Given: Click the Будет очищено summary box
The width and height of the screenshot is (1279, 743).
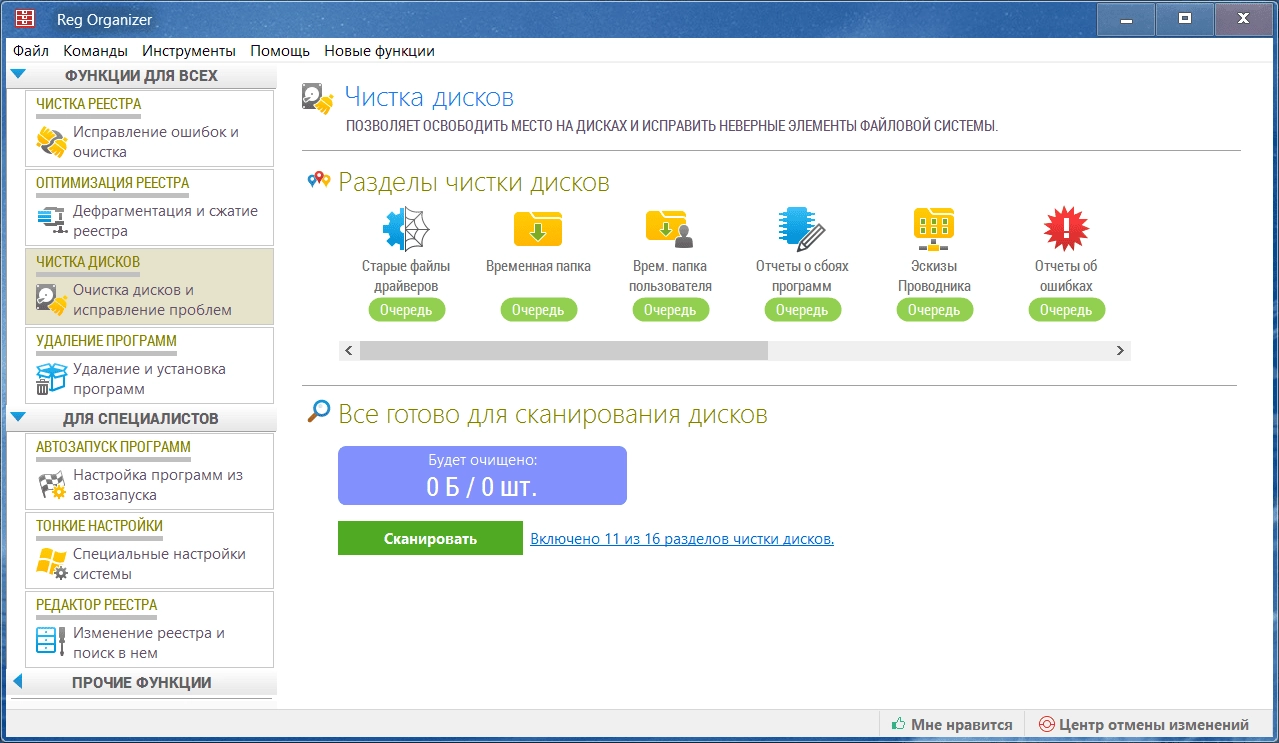Looking at the screenshot, I should tap(482, 476).
